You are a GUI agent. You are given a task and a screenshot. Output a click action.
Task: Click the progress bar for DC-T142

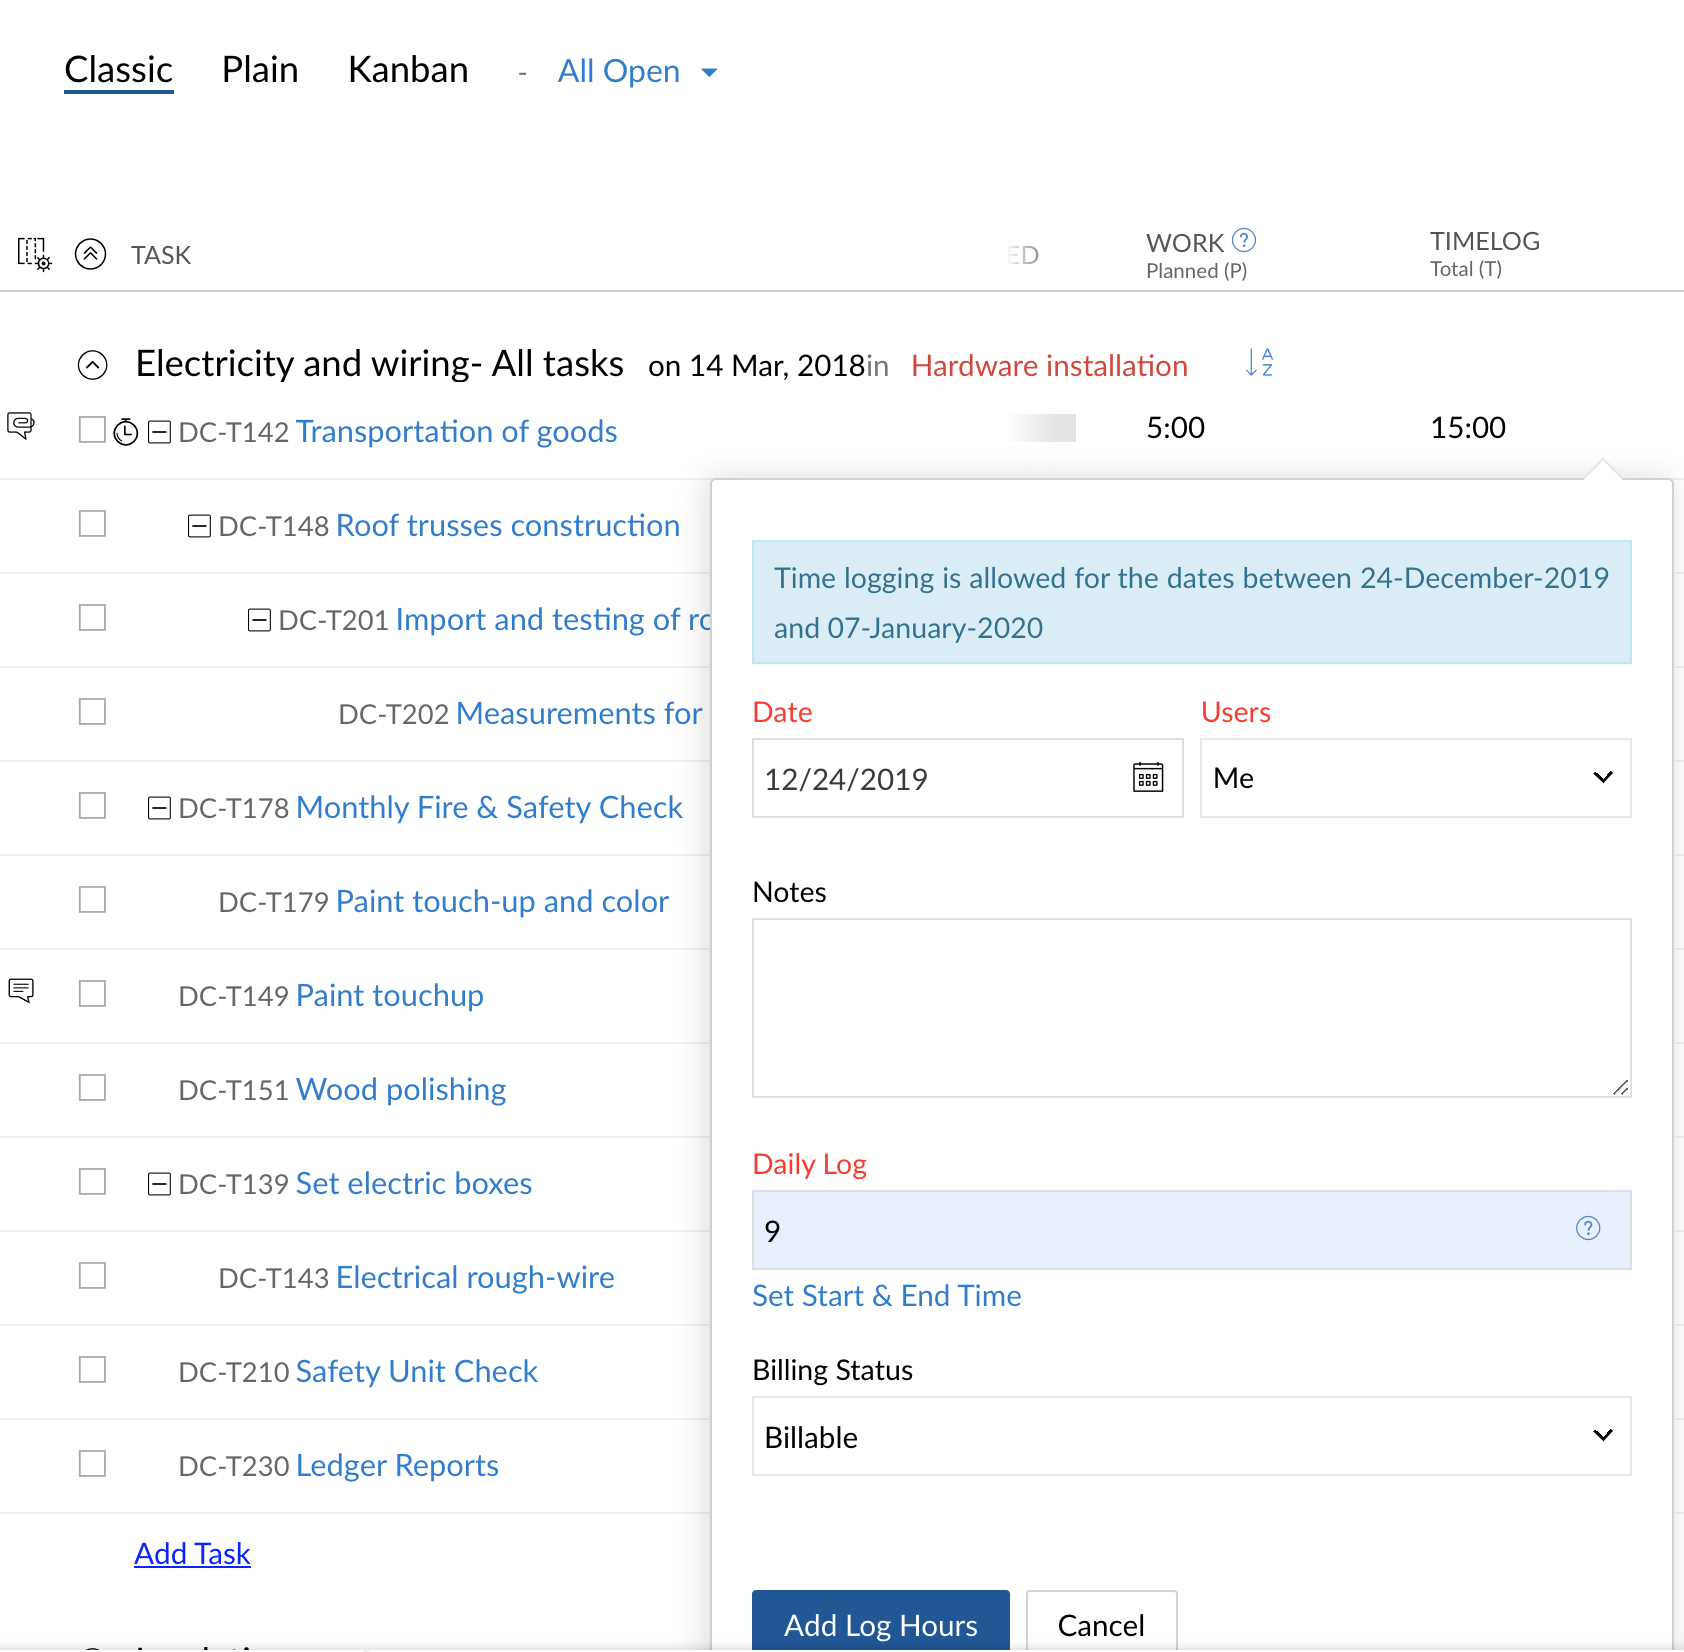coord(1042,428)
